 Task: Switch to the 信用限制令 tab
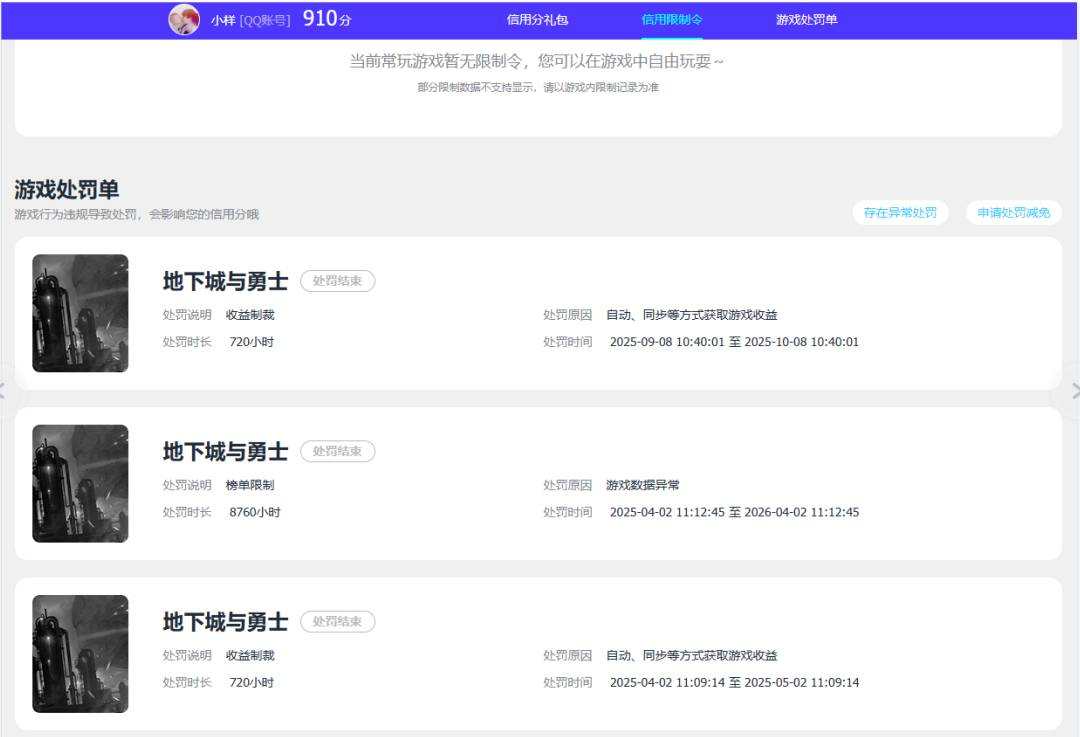[x=672, y=20]
